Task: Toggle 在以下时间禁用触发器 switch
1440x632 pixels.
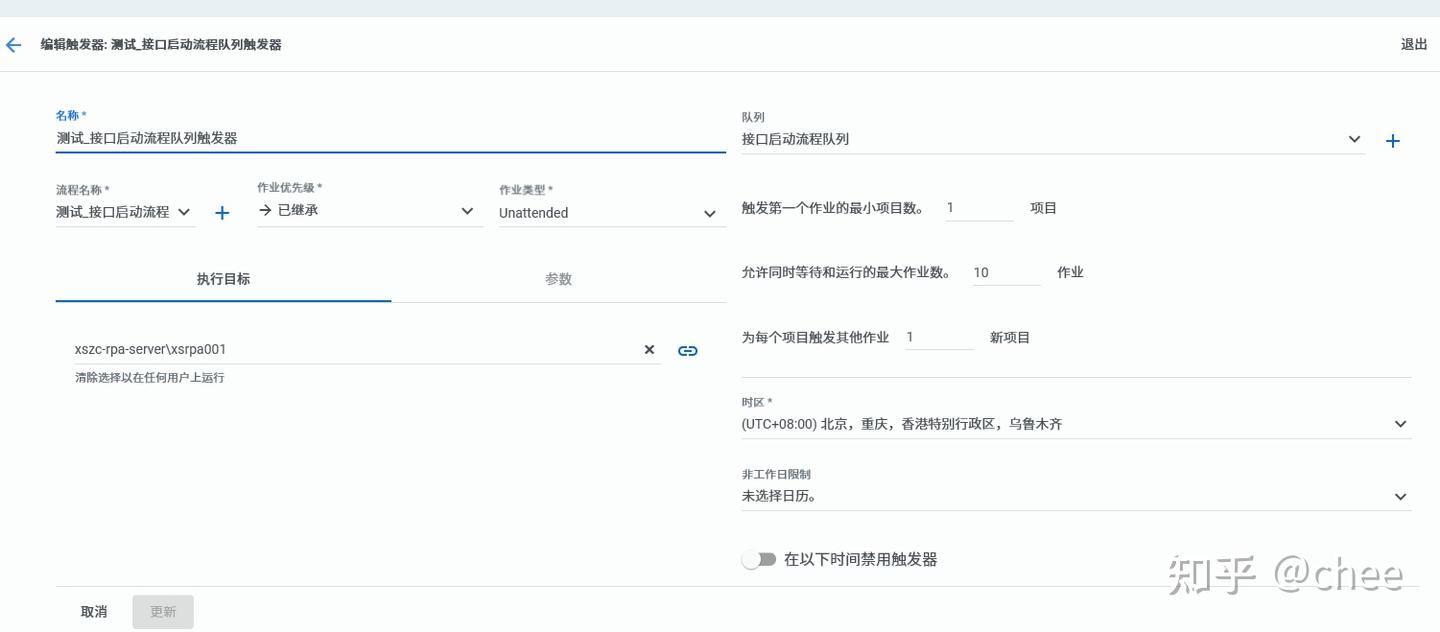Action: (x=759, y=560)
